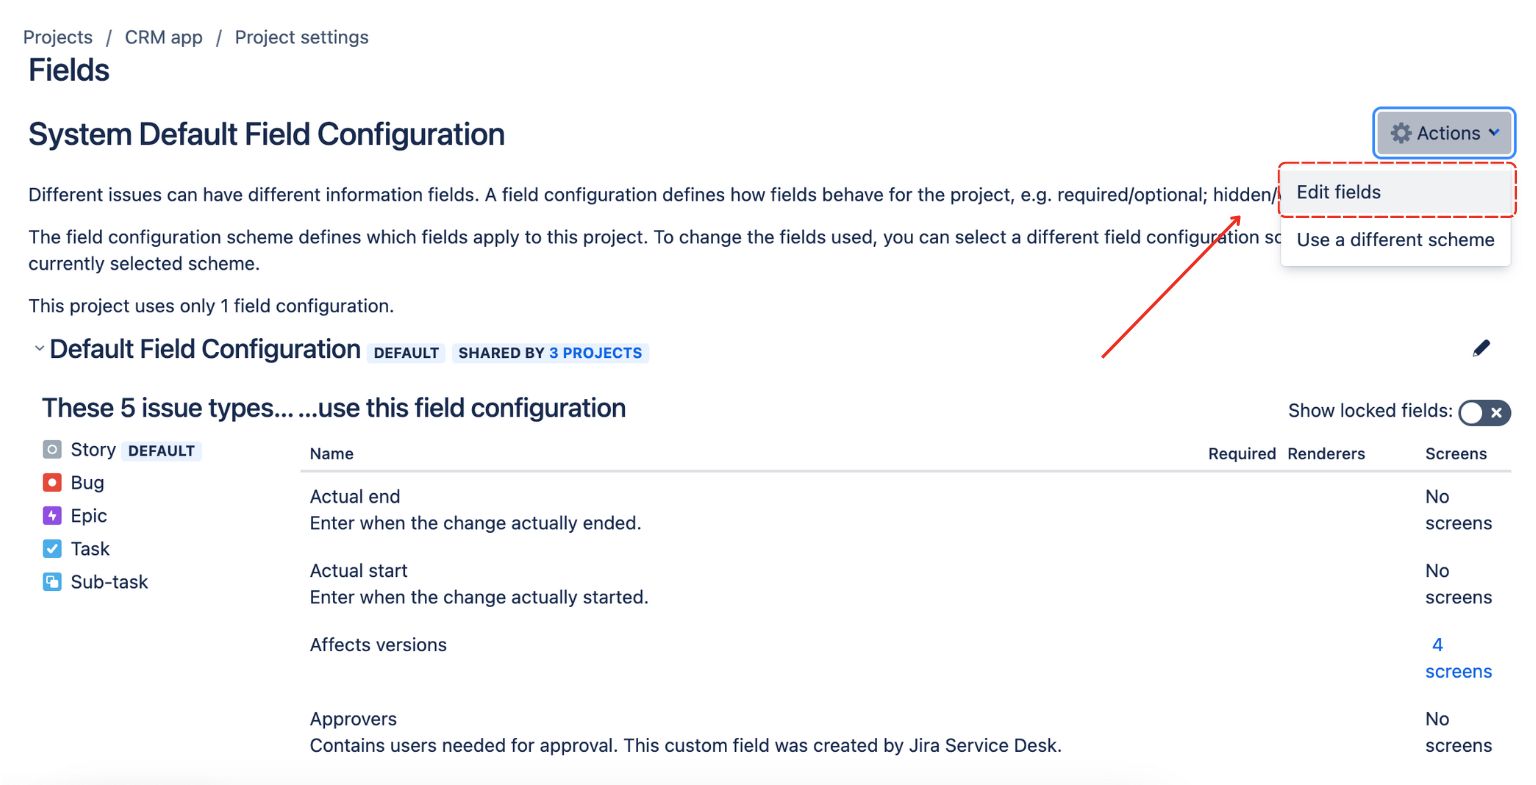Go to Project settings via breadcrumb
The width and height of the screenshot is (1536, 785).
(300, 36)
